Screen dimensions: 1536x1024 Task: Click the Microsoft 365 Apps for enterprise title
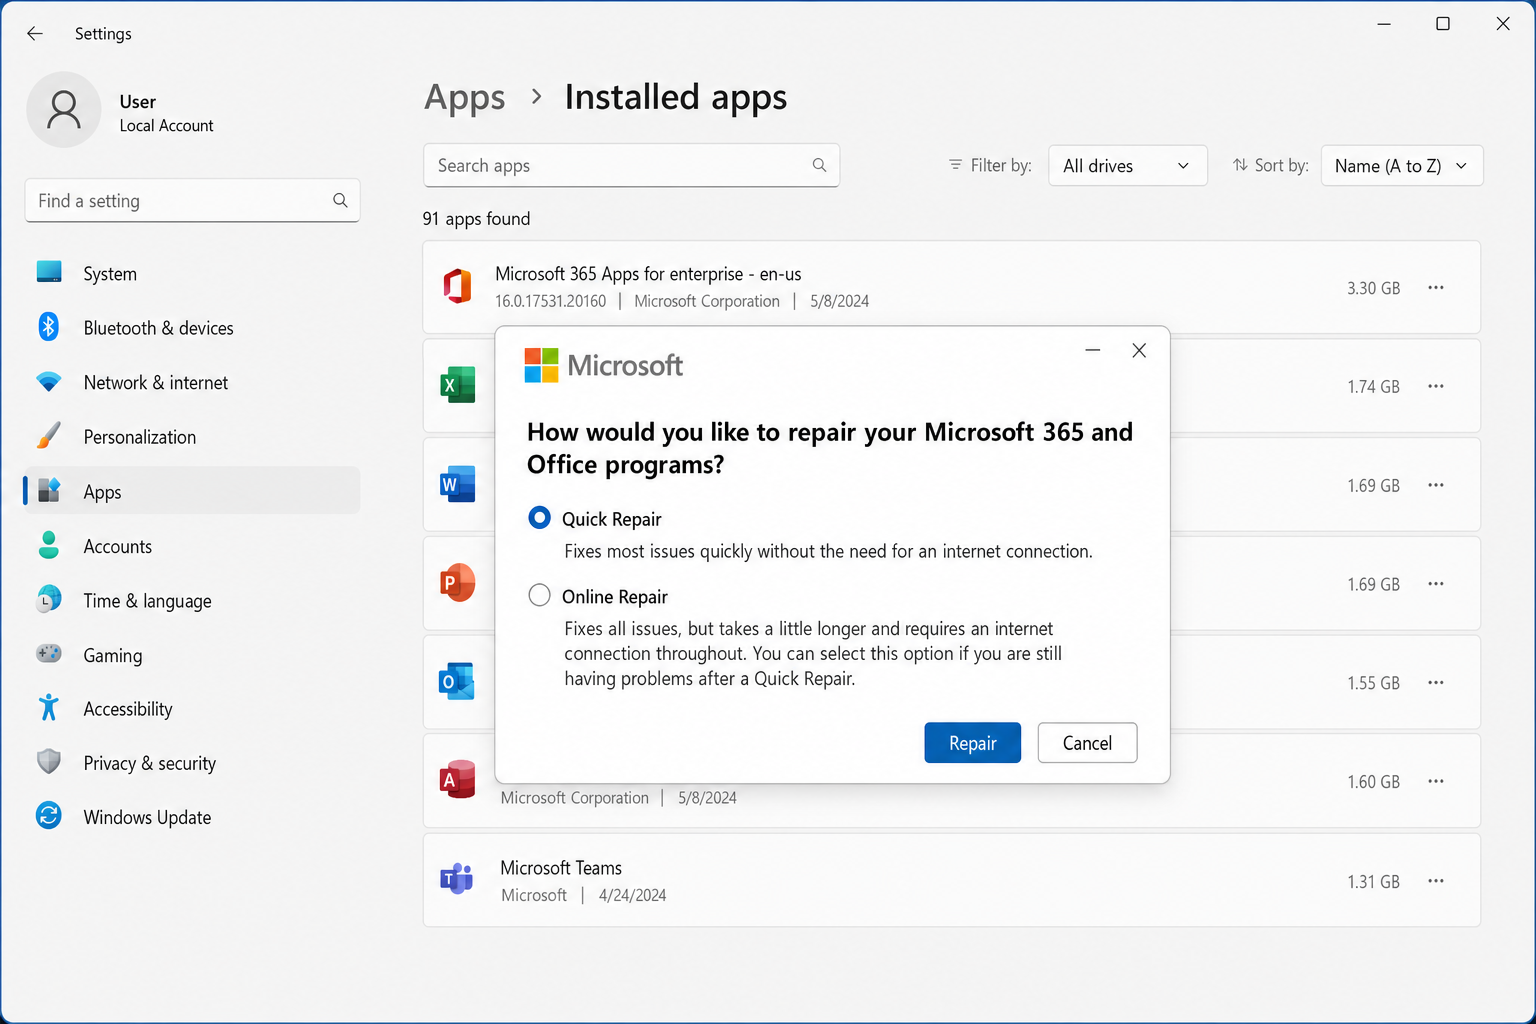coord(648,274)
